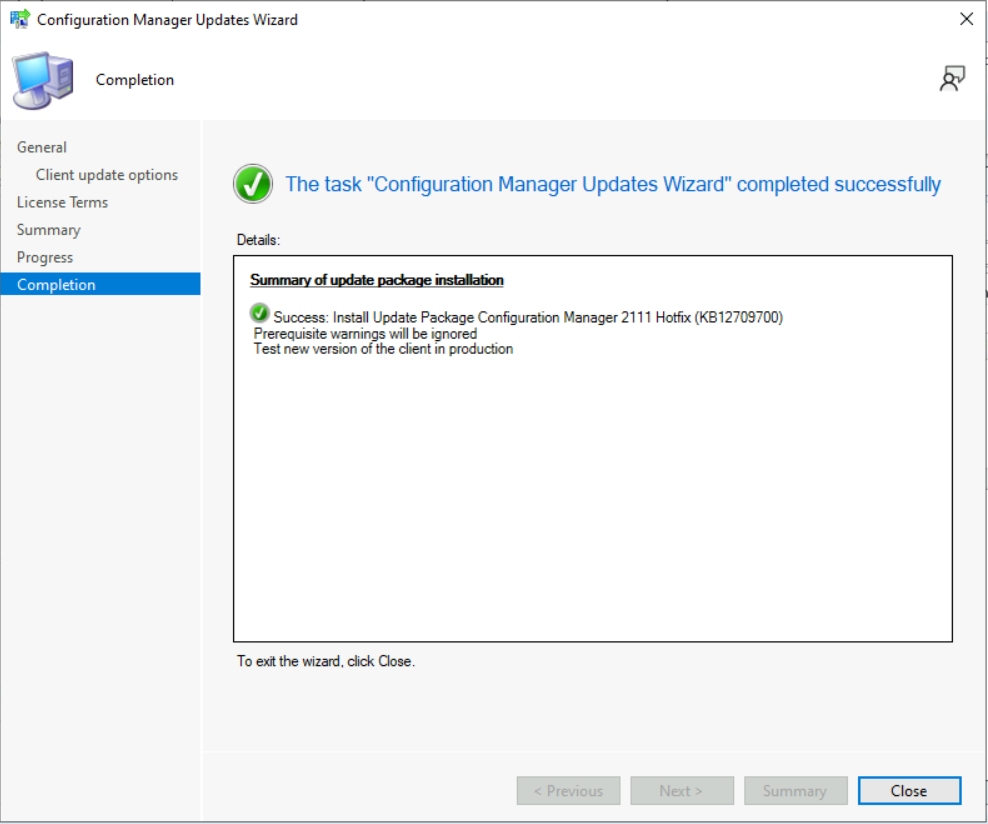Click the feedback person icon
The width and height of the screenshot is (988, 824).
[x=952, y=79]
